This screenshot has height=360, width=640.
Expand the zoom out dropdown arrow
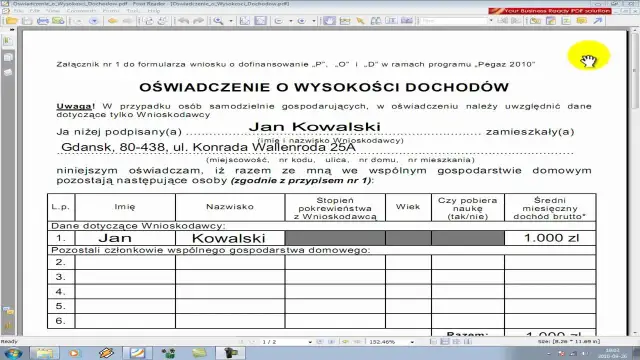[x=291, y=21]
